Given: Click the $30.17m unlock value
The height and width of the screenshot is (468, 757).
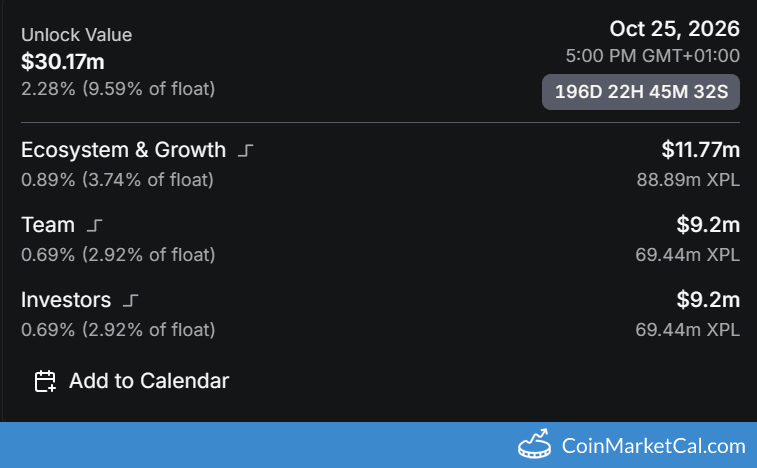Looking at the screenshot, I should pos(63,62).
